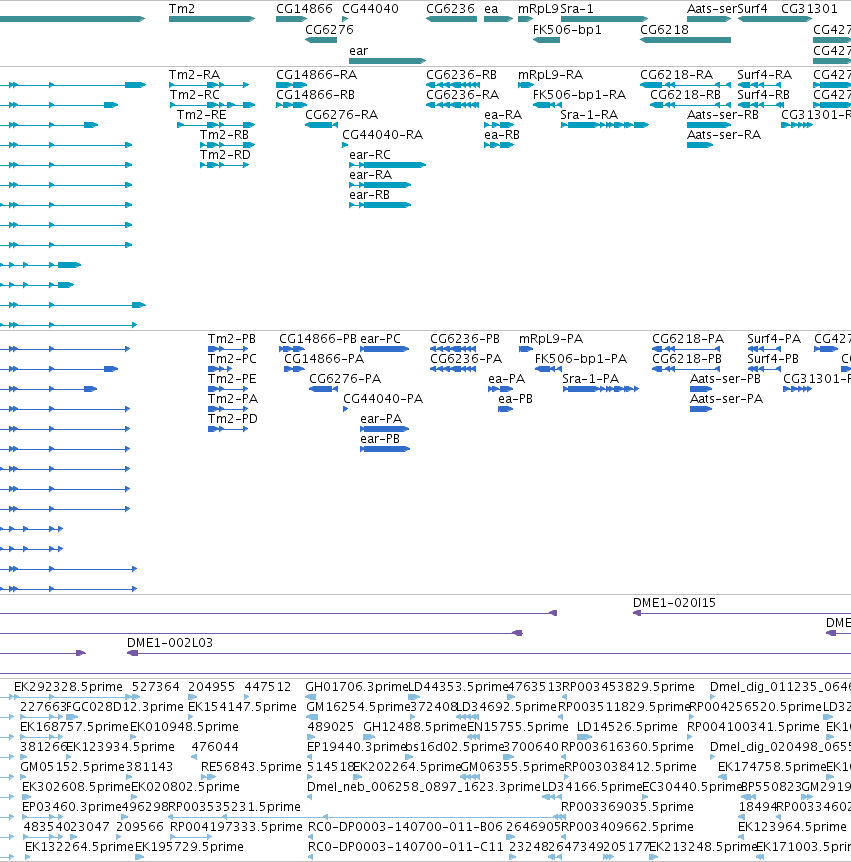Select the Tm2-PB coding sequence label
The image size is (851, 862).
232,339
